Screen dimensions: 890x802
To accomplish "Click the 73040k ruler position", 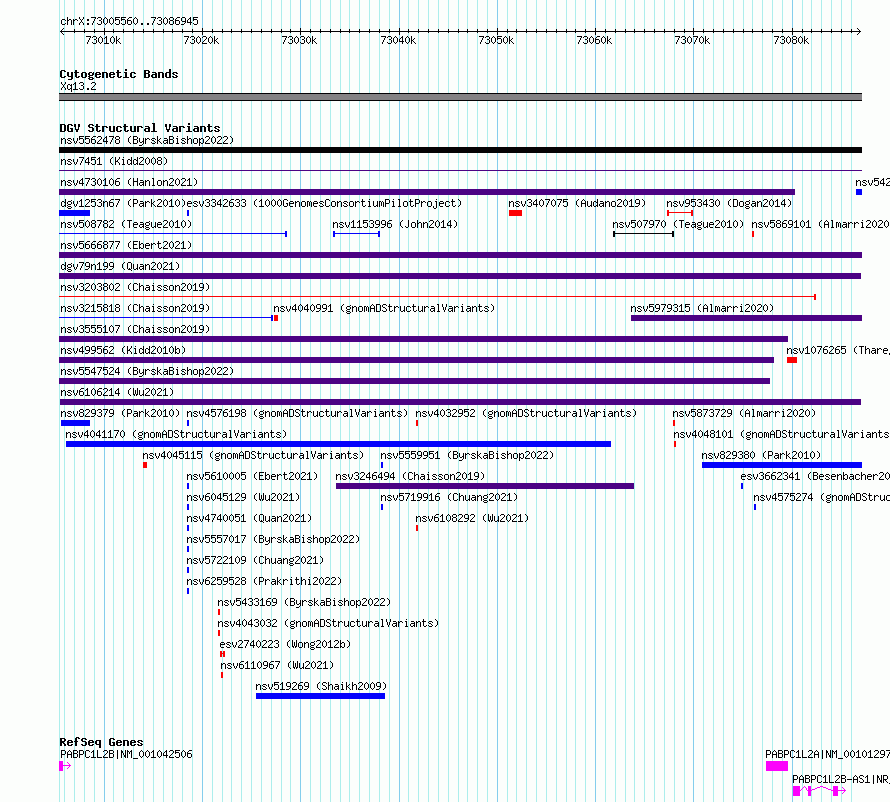I will pos(398,40).
